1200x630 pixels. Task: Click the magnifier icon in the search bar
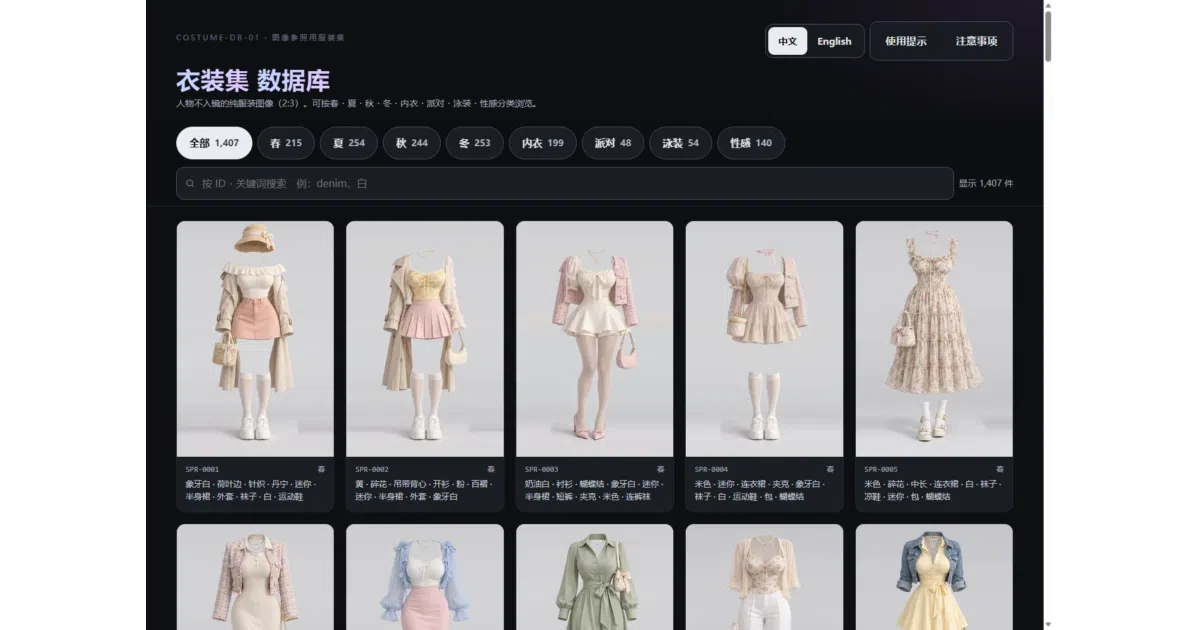point(190,184)
